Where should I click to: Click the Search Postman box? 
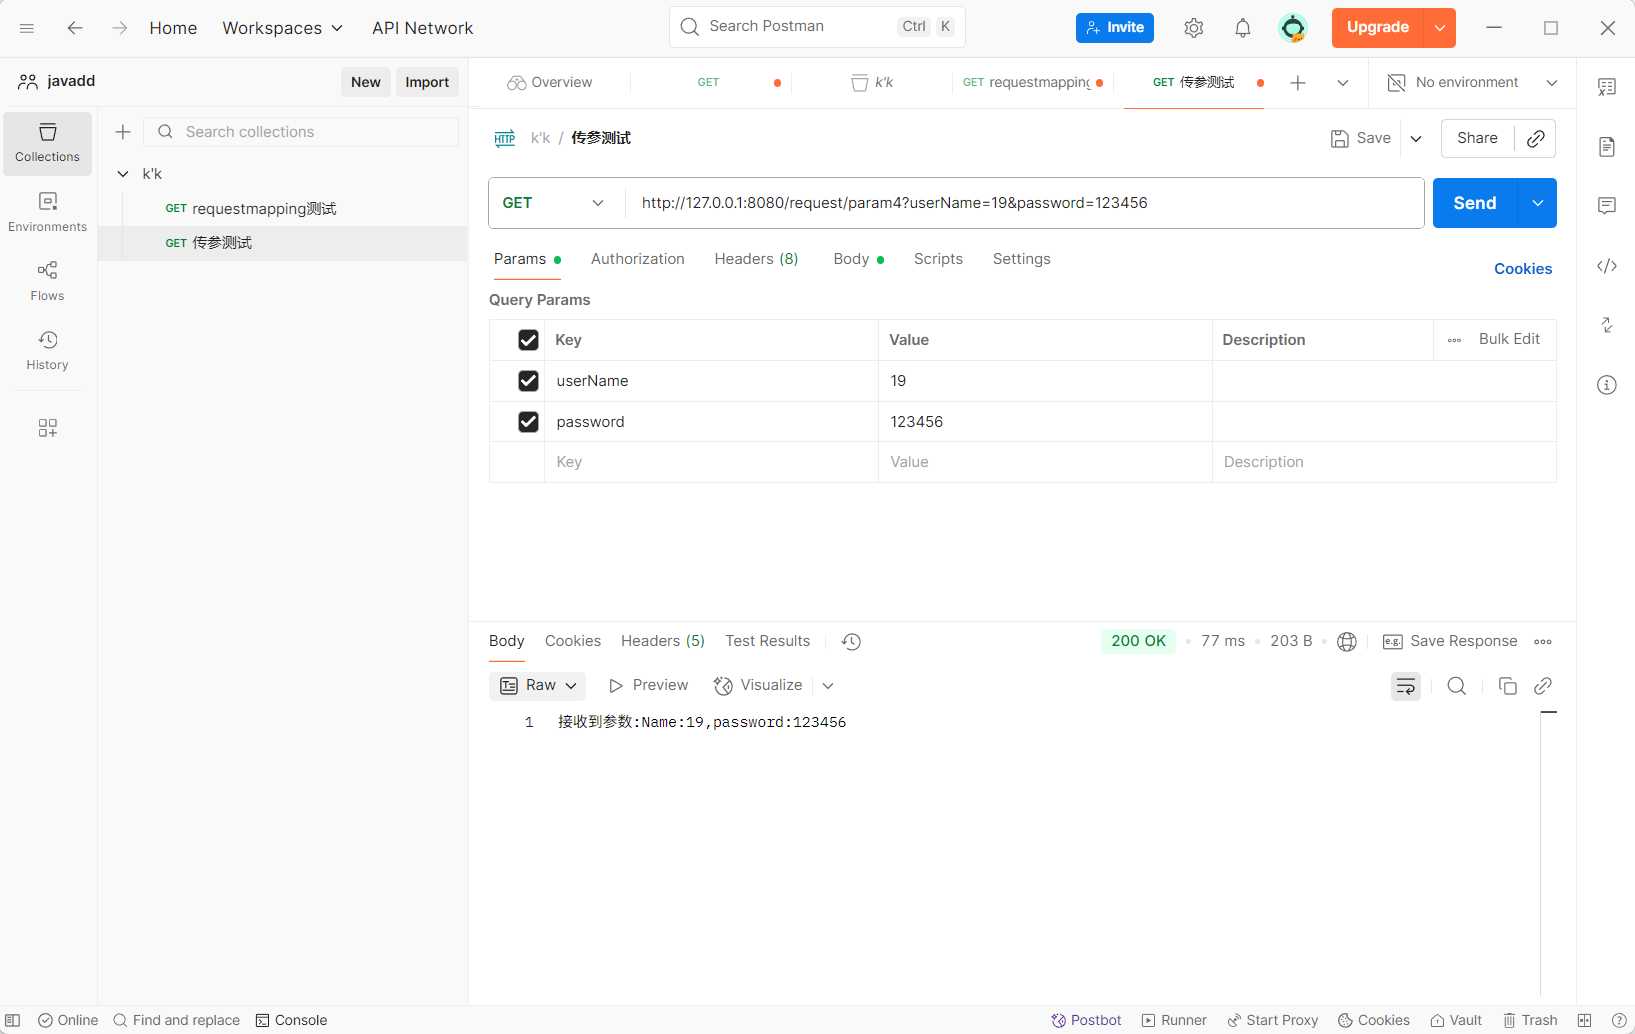click(817, 27)
